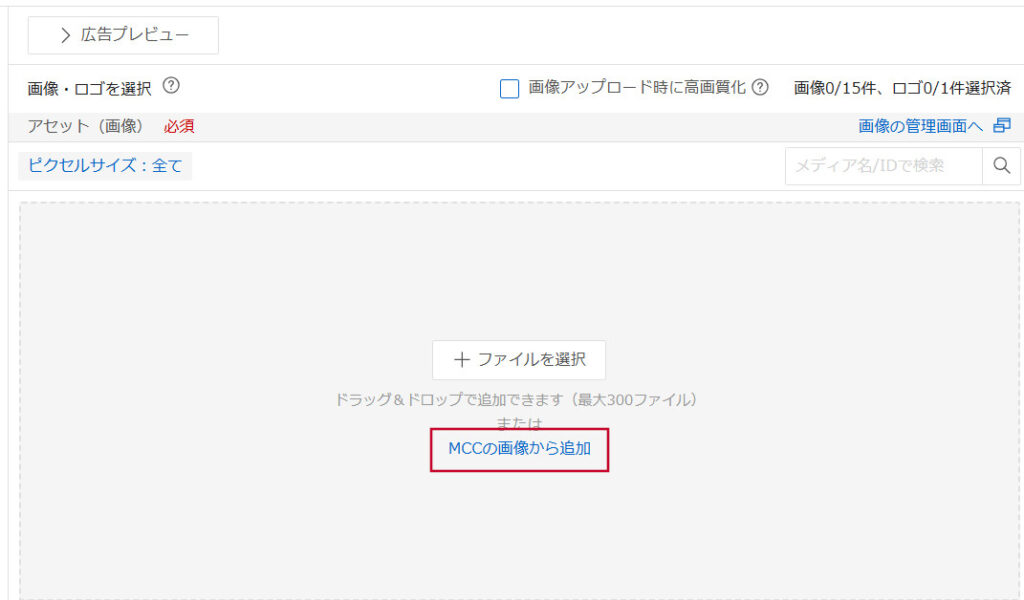The image size is (1024, 600).
Task: Open the 画像の管理画面へ link
Action: [920, 126]
